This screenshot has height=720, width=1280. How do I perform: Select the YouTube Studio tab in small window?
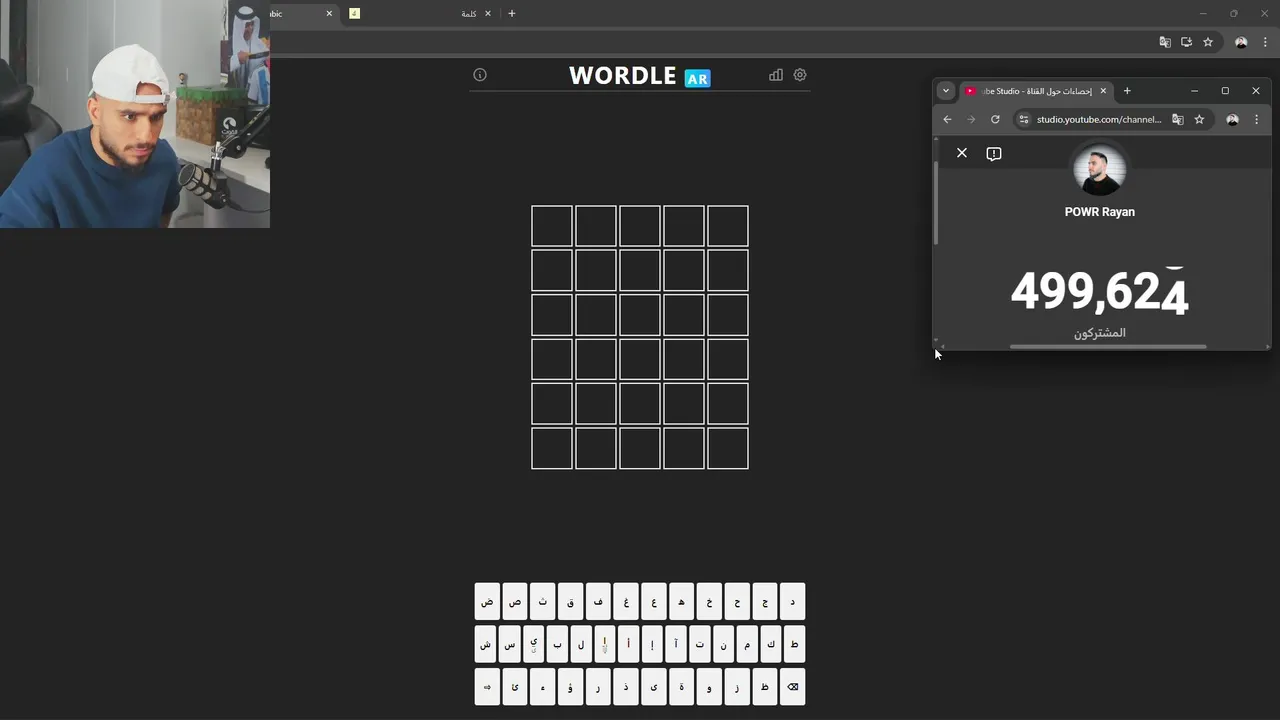pos(1034,91)
